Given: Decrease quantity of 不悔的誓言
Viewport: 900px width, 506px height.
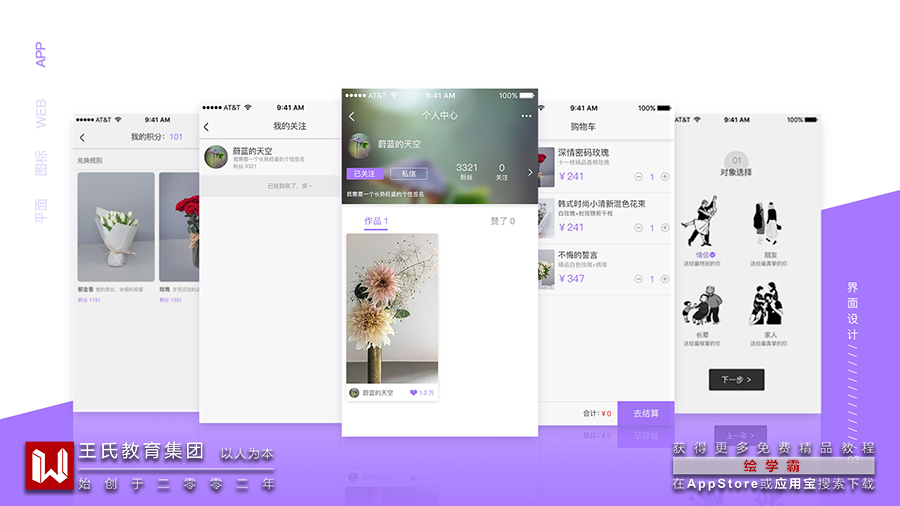Looking at the screenshot, I should pyautogui.click(x=638, y=279).
